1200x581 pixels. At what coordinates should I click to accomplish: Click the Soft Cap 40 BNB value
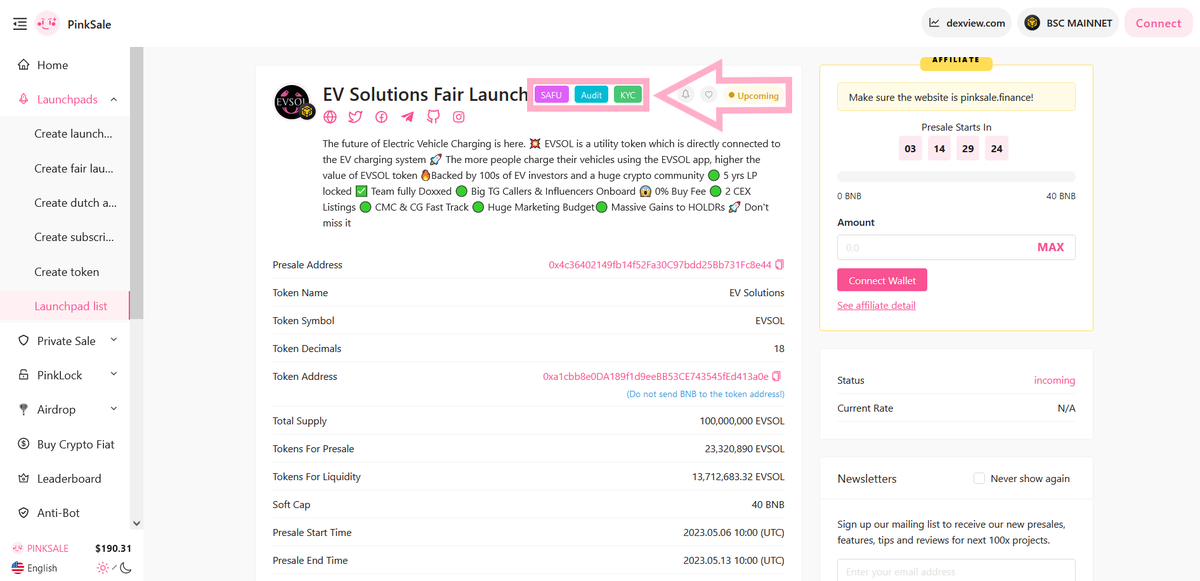pyautogui.click(x=767, y=505)
